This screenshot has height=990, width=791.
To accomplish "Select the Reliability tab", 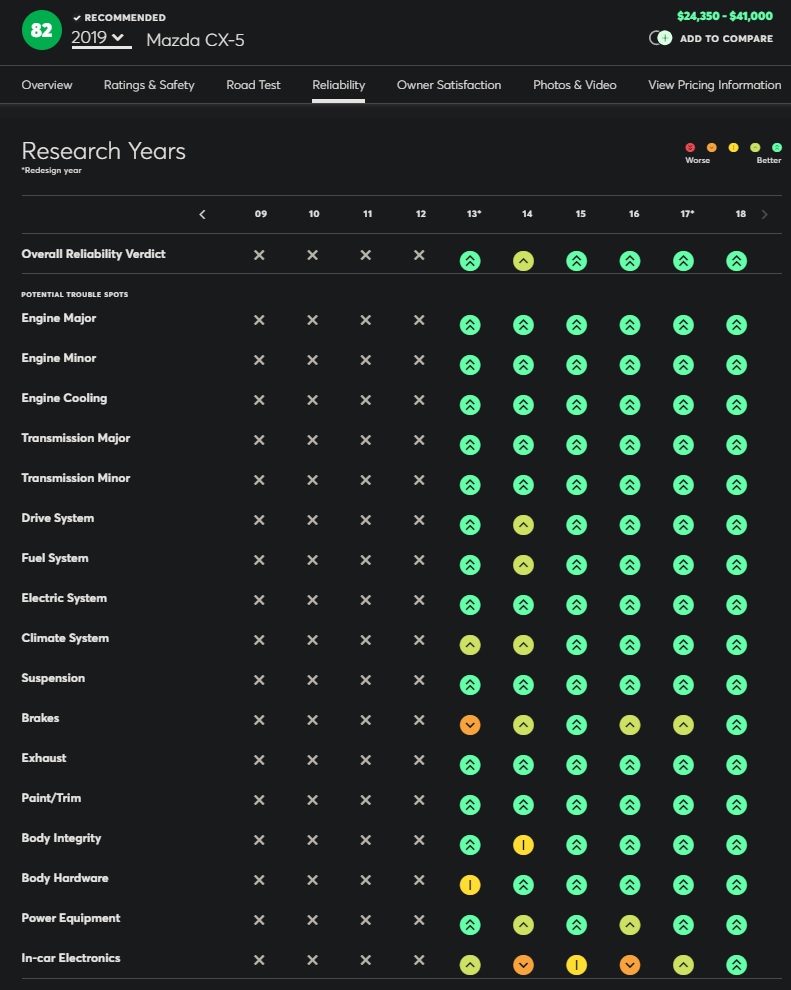I will (x=338, y=85).
